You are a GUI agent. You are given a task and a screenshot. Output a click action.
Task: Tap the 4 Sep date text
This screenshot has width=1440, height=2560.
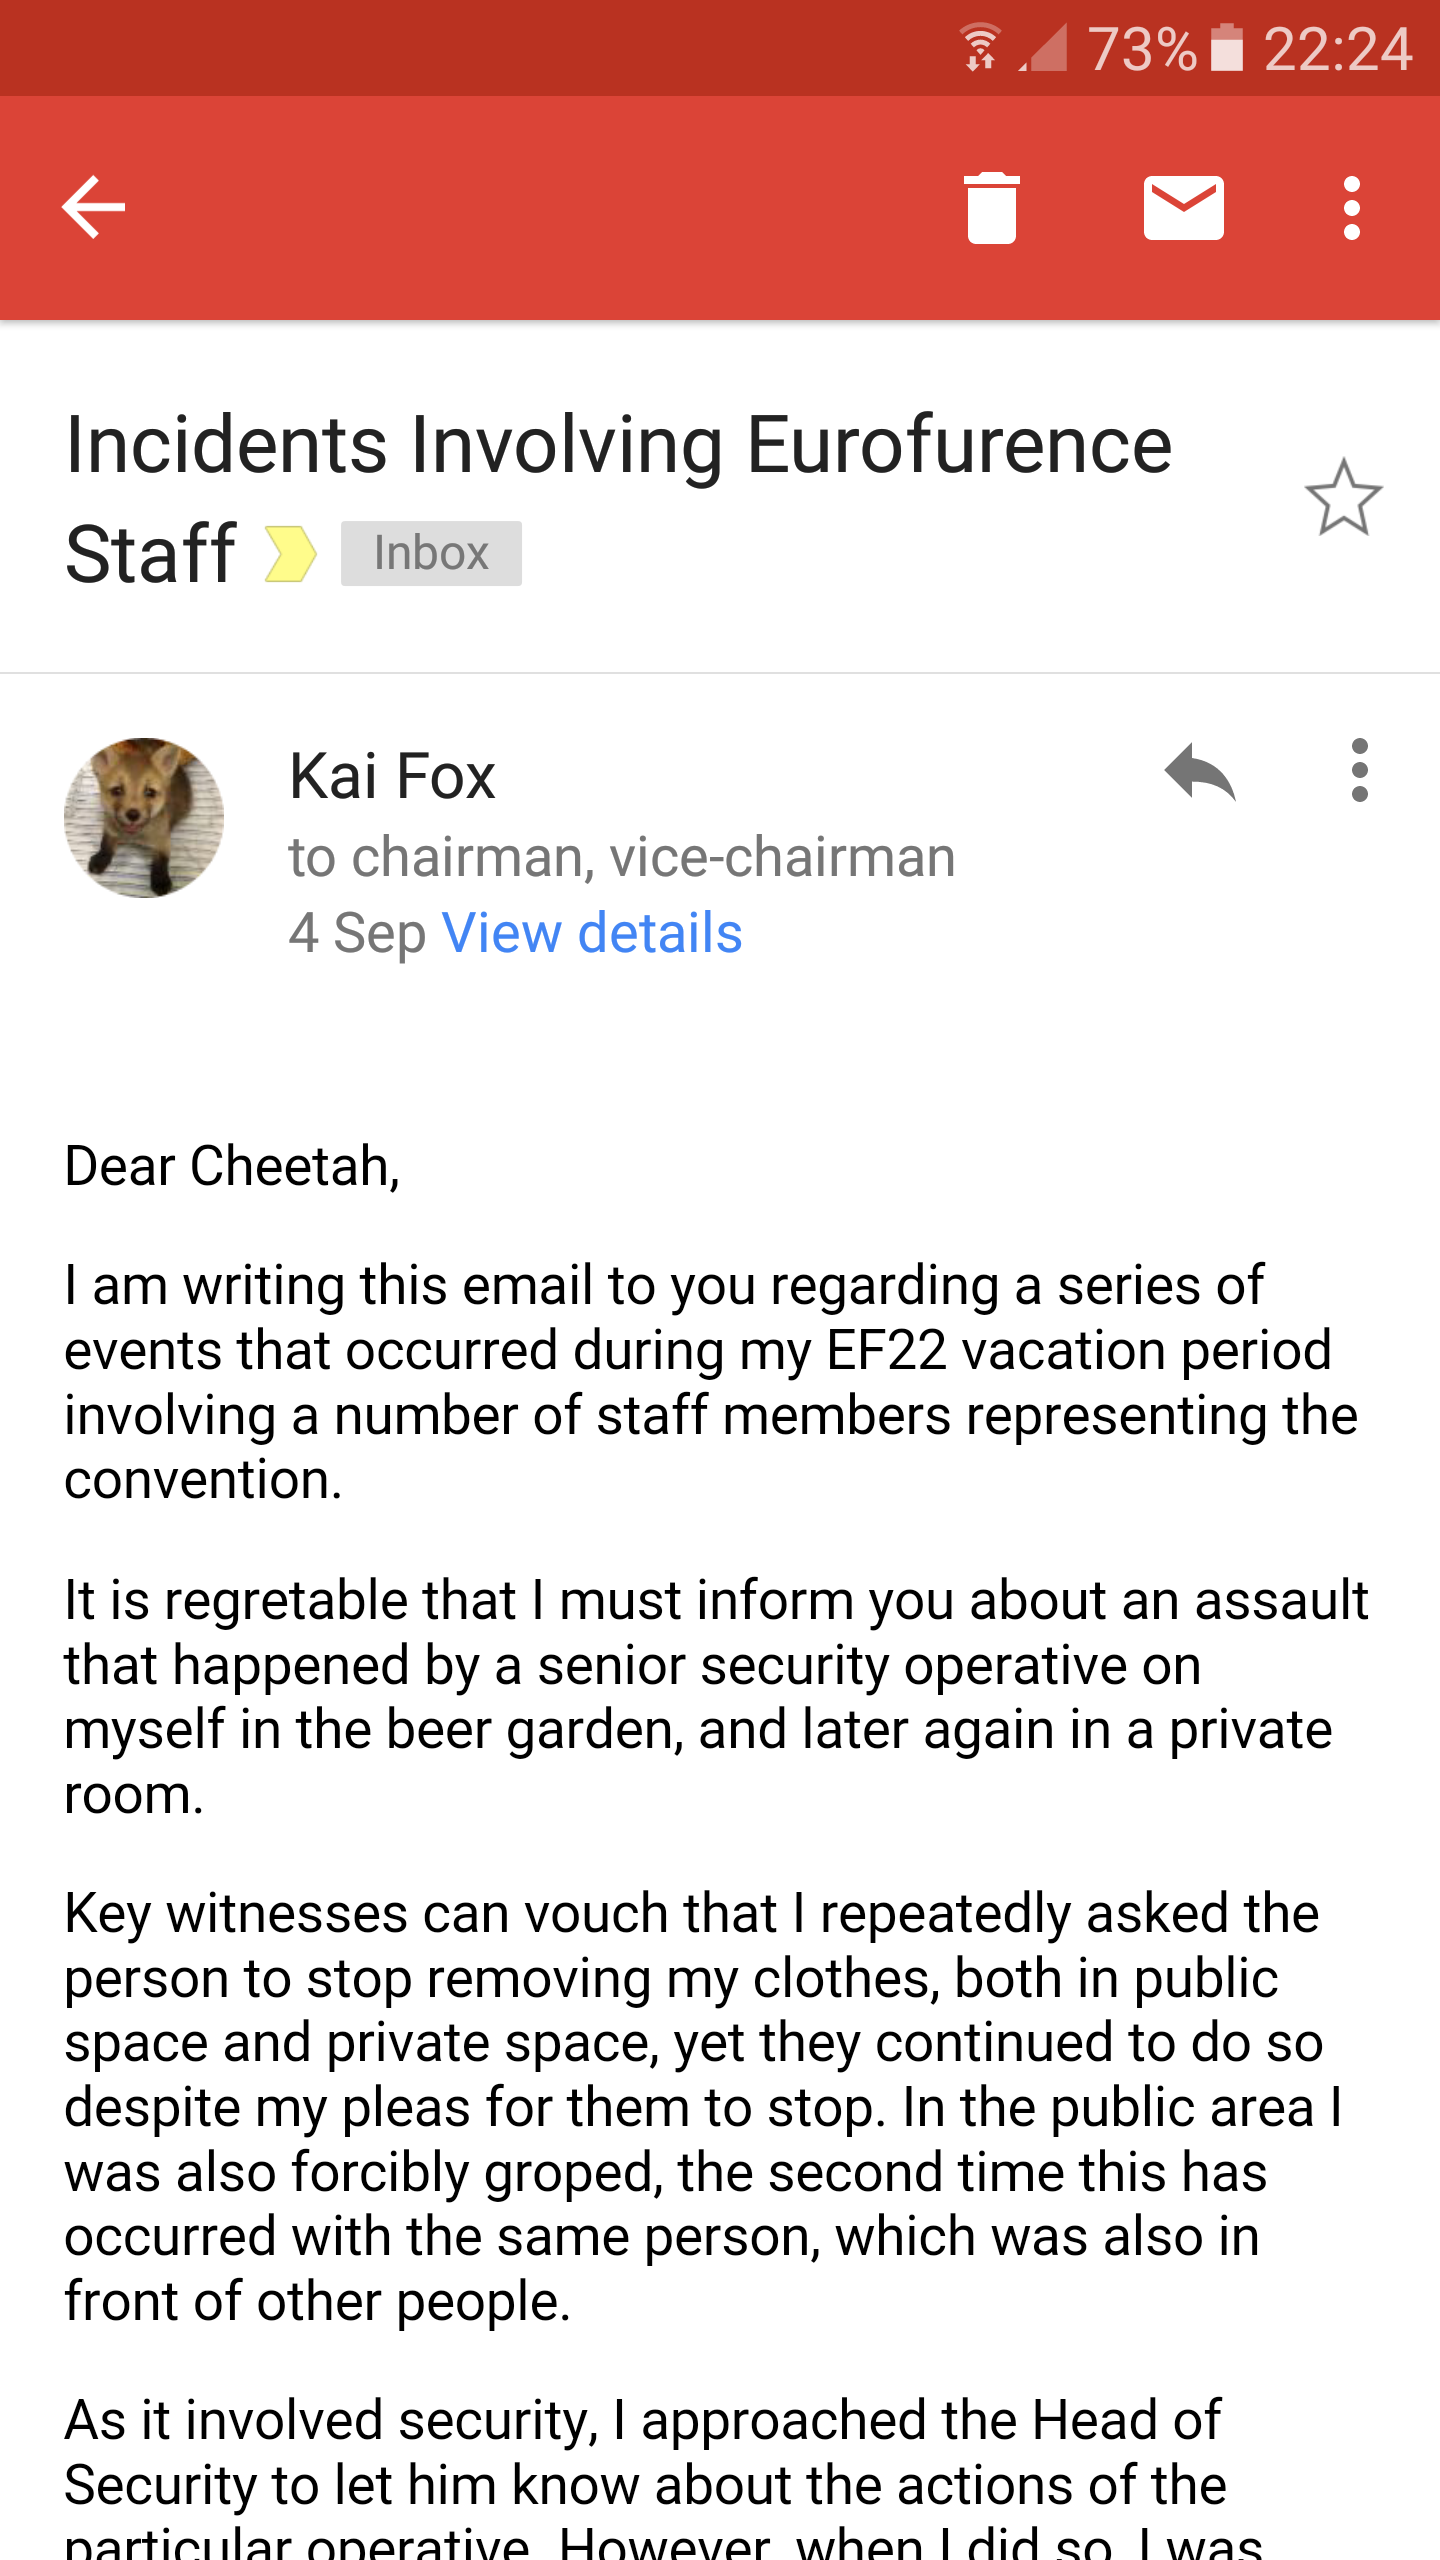pos(357,934)
